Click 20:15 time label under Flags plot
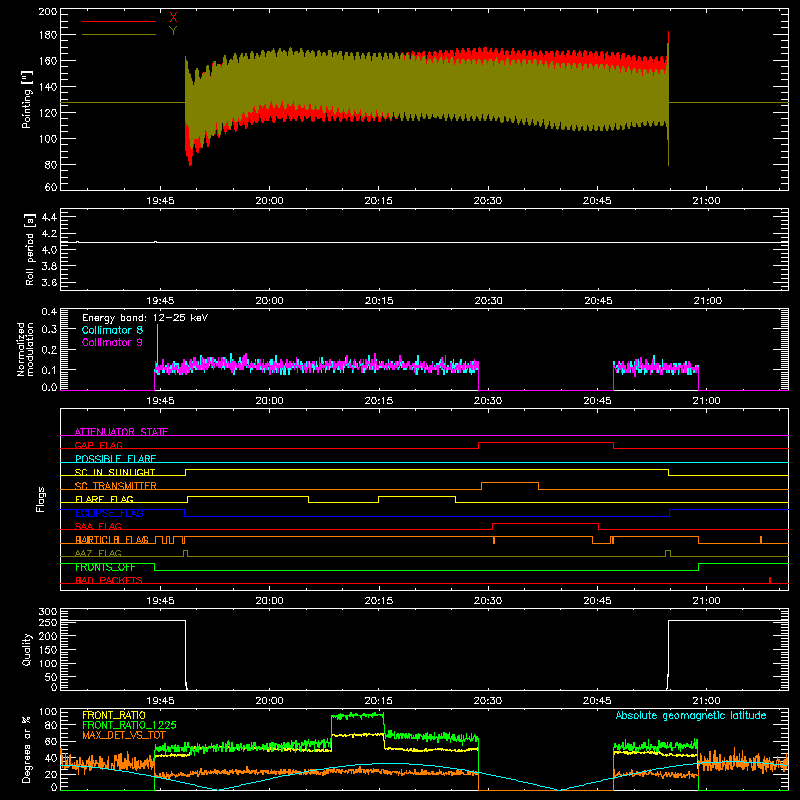 [379, 601]
